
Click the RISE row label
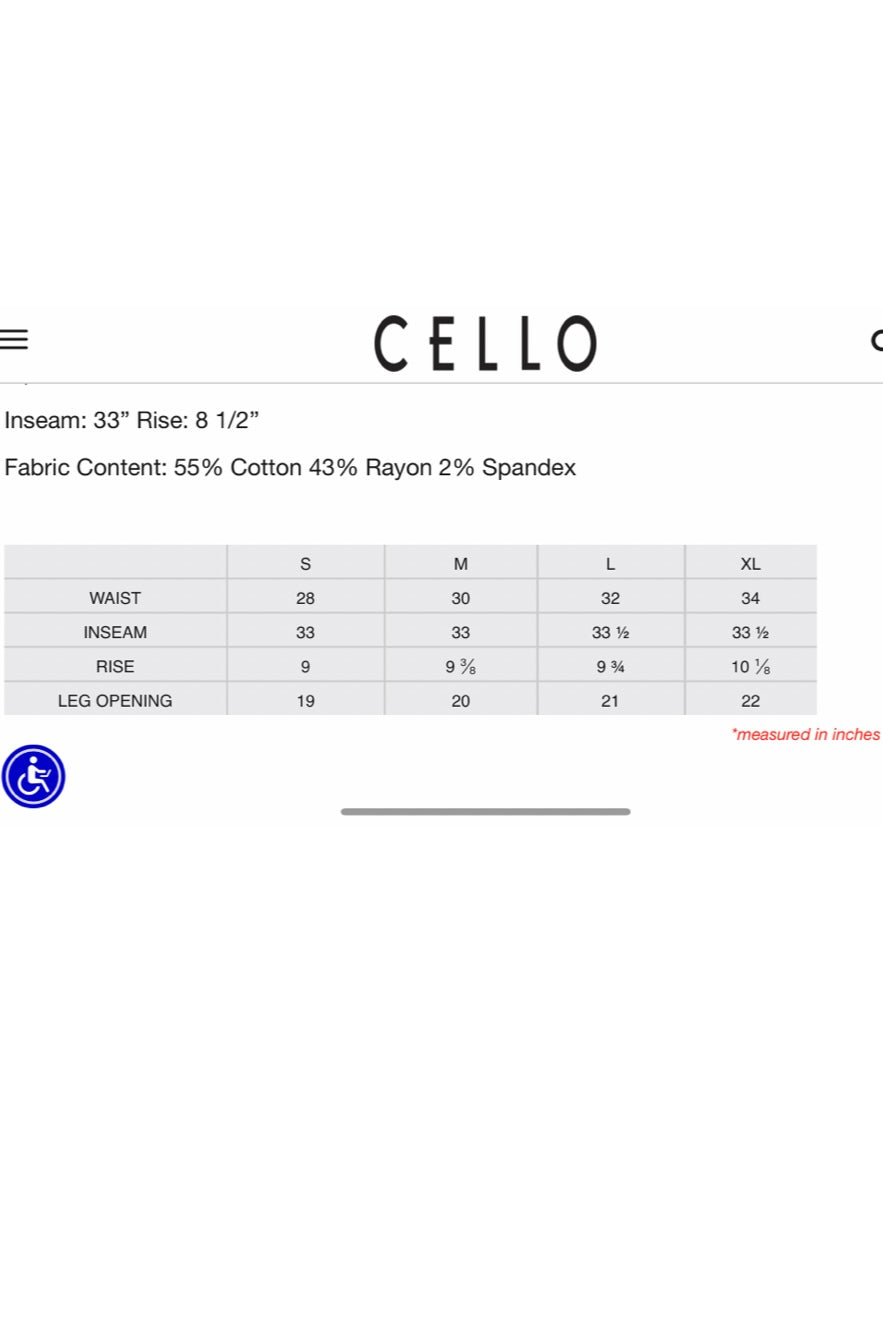point(115,666)
